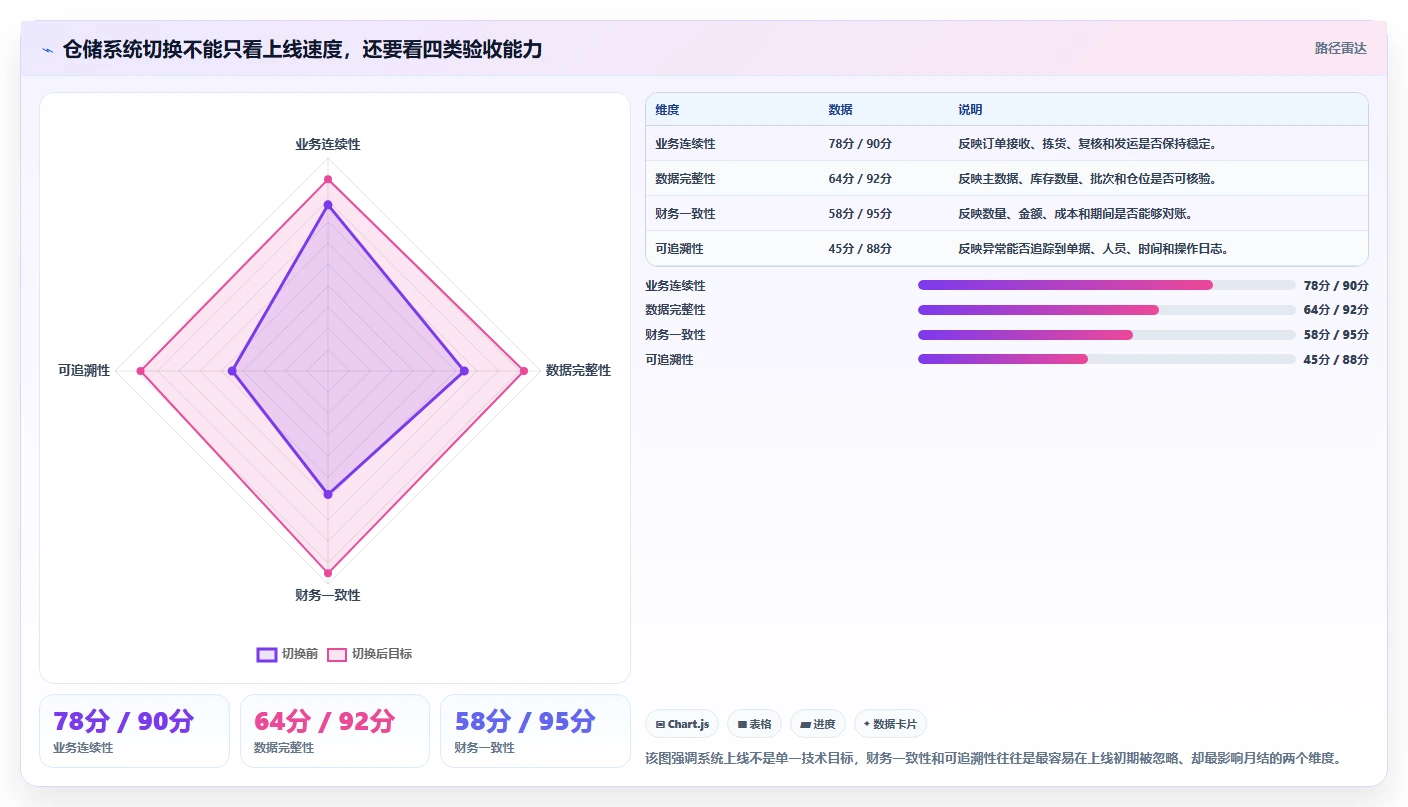The image size is (1408, 807).
Task: Click table value 78分 / 90分
Action: coord(860,144)
